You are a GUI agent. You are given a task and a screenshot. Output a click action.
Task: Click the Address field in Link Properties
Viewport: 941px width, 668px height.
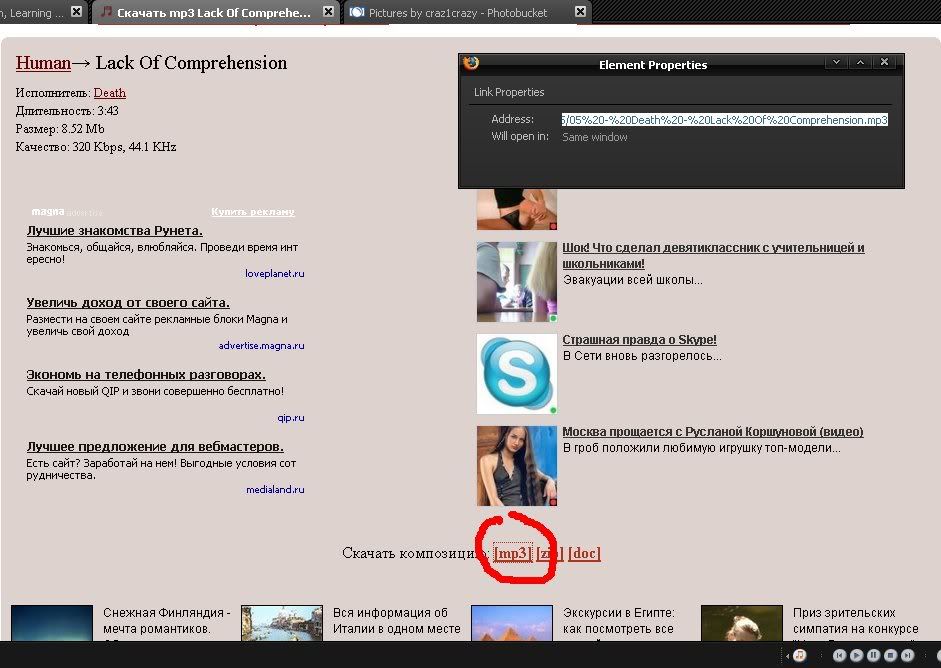[724, 120]
